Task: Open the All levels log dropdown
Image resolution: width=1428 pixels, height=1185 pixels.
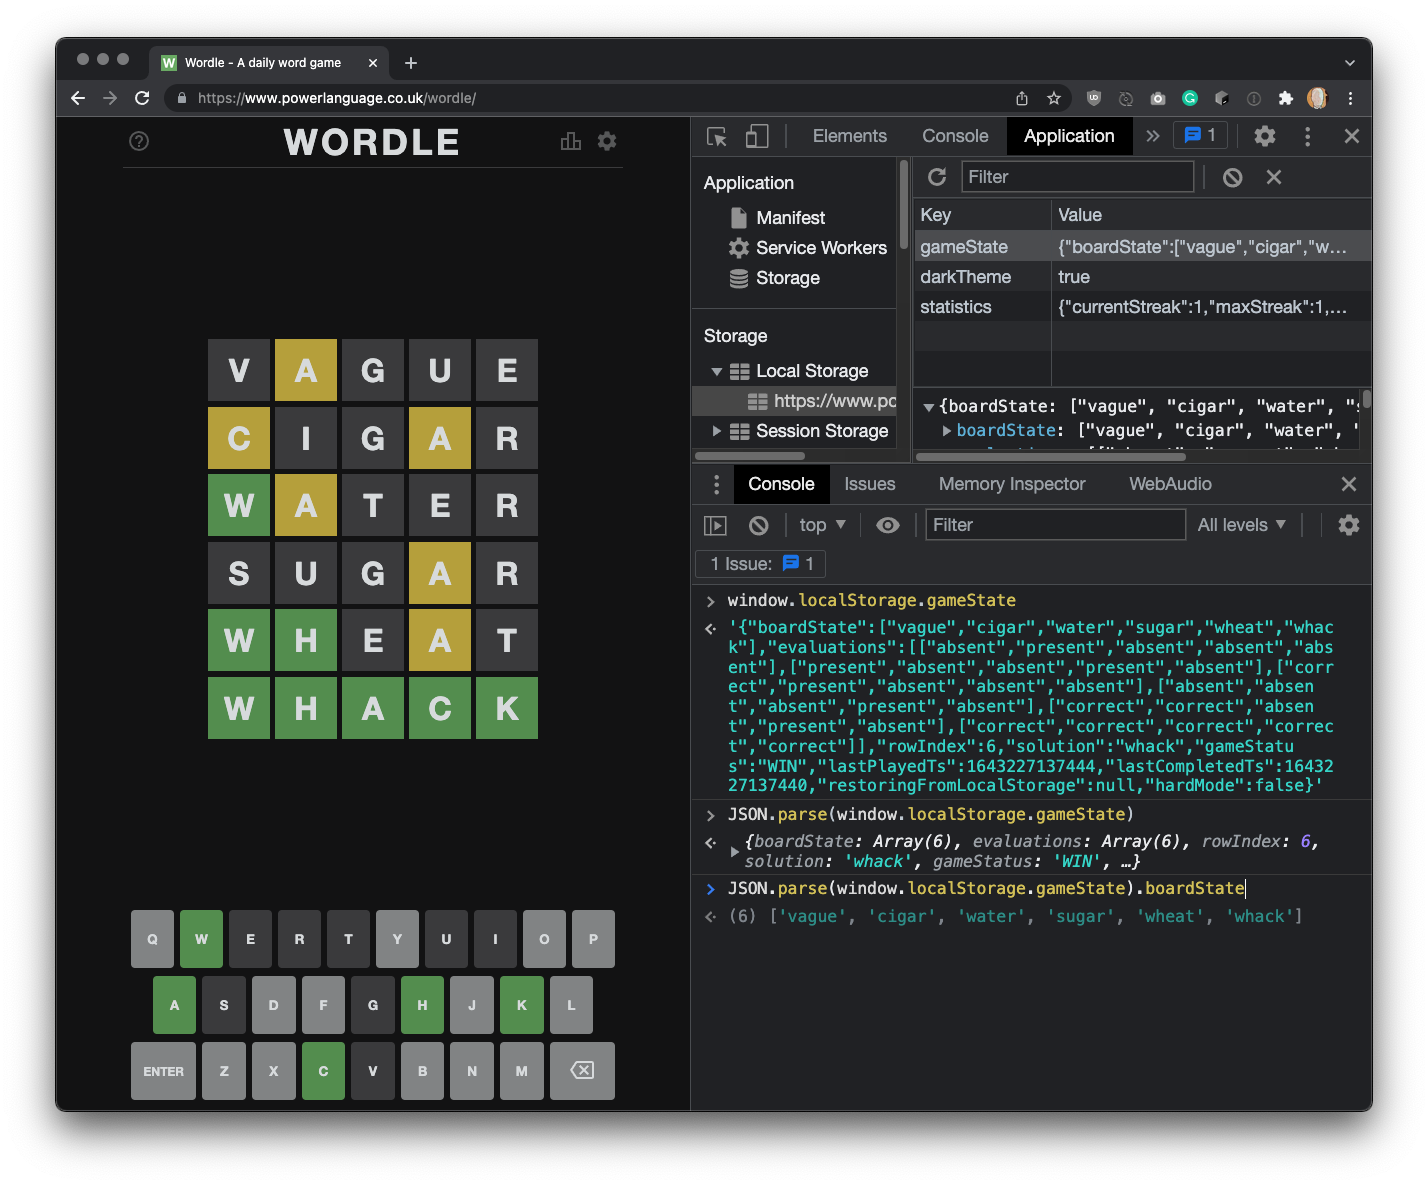Action: tap(1242, 525)
